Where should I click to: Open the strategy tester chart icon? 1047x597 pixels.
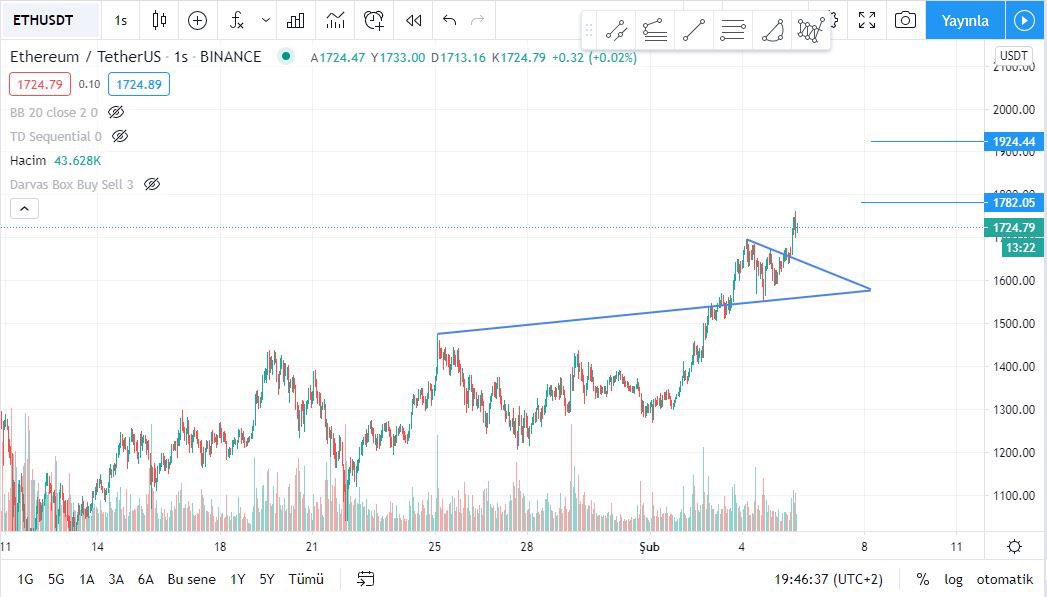[335, 20]
